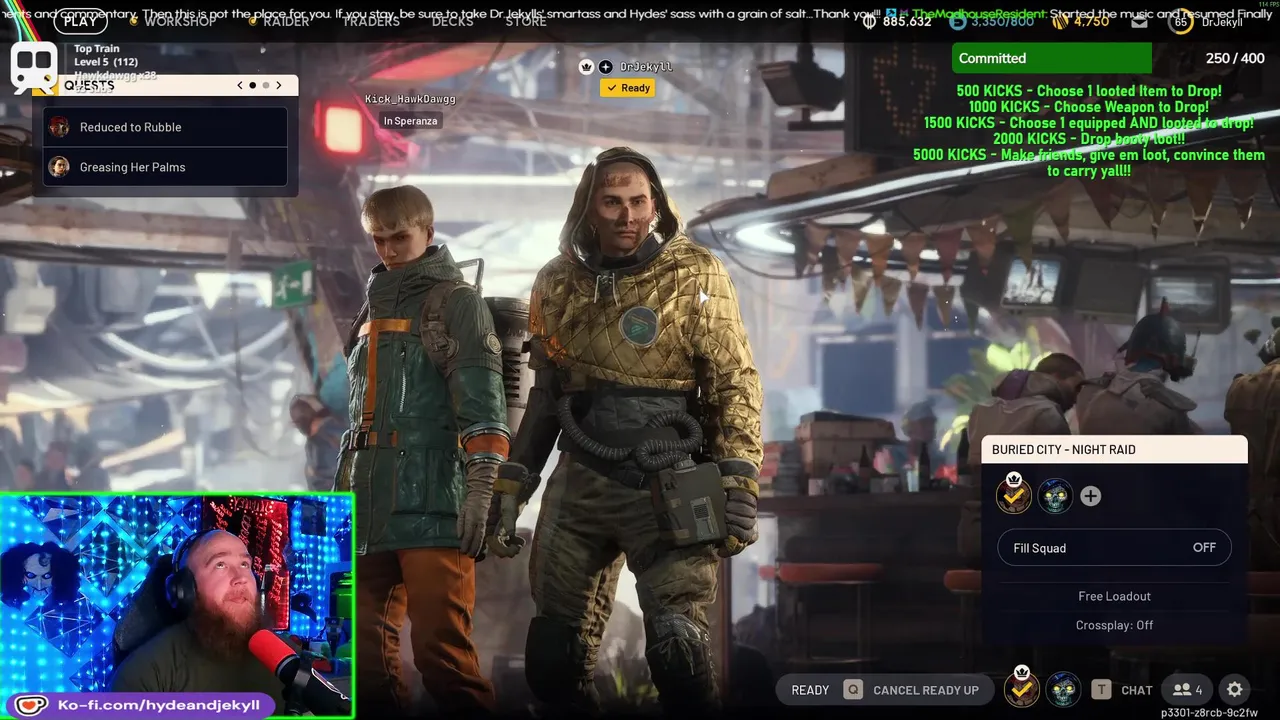The height and width of the screenshot is (720, 1280).
Task: Toggle Crossplay: Off setting
Action: point(1114,625)
